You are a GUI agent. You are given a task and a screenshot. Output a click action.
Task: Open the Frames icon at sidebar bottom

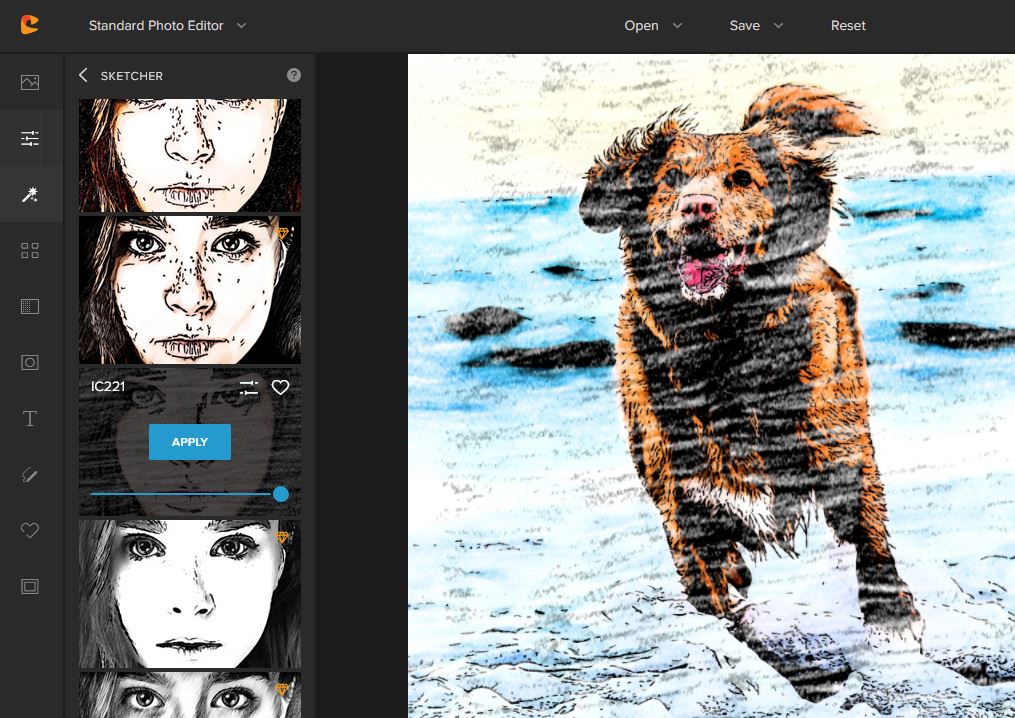[30, 587]
